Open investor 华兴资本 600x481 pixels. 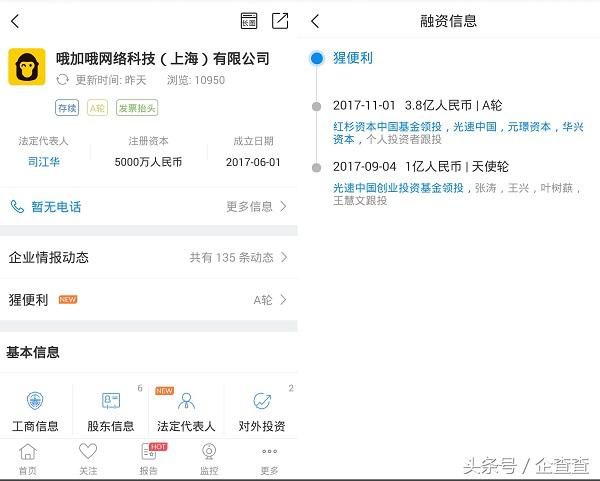573,127
